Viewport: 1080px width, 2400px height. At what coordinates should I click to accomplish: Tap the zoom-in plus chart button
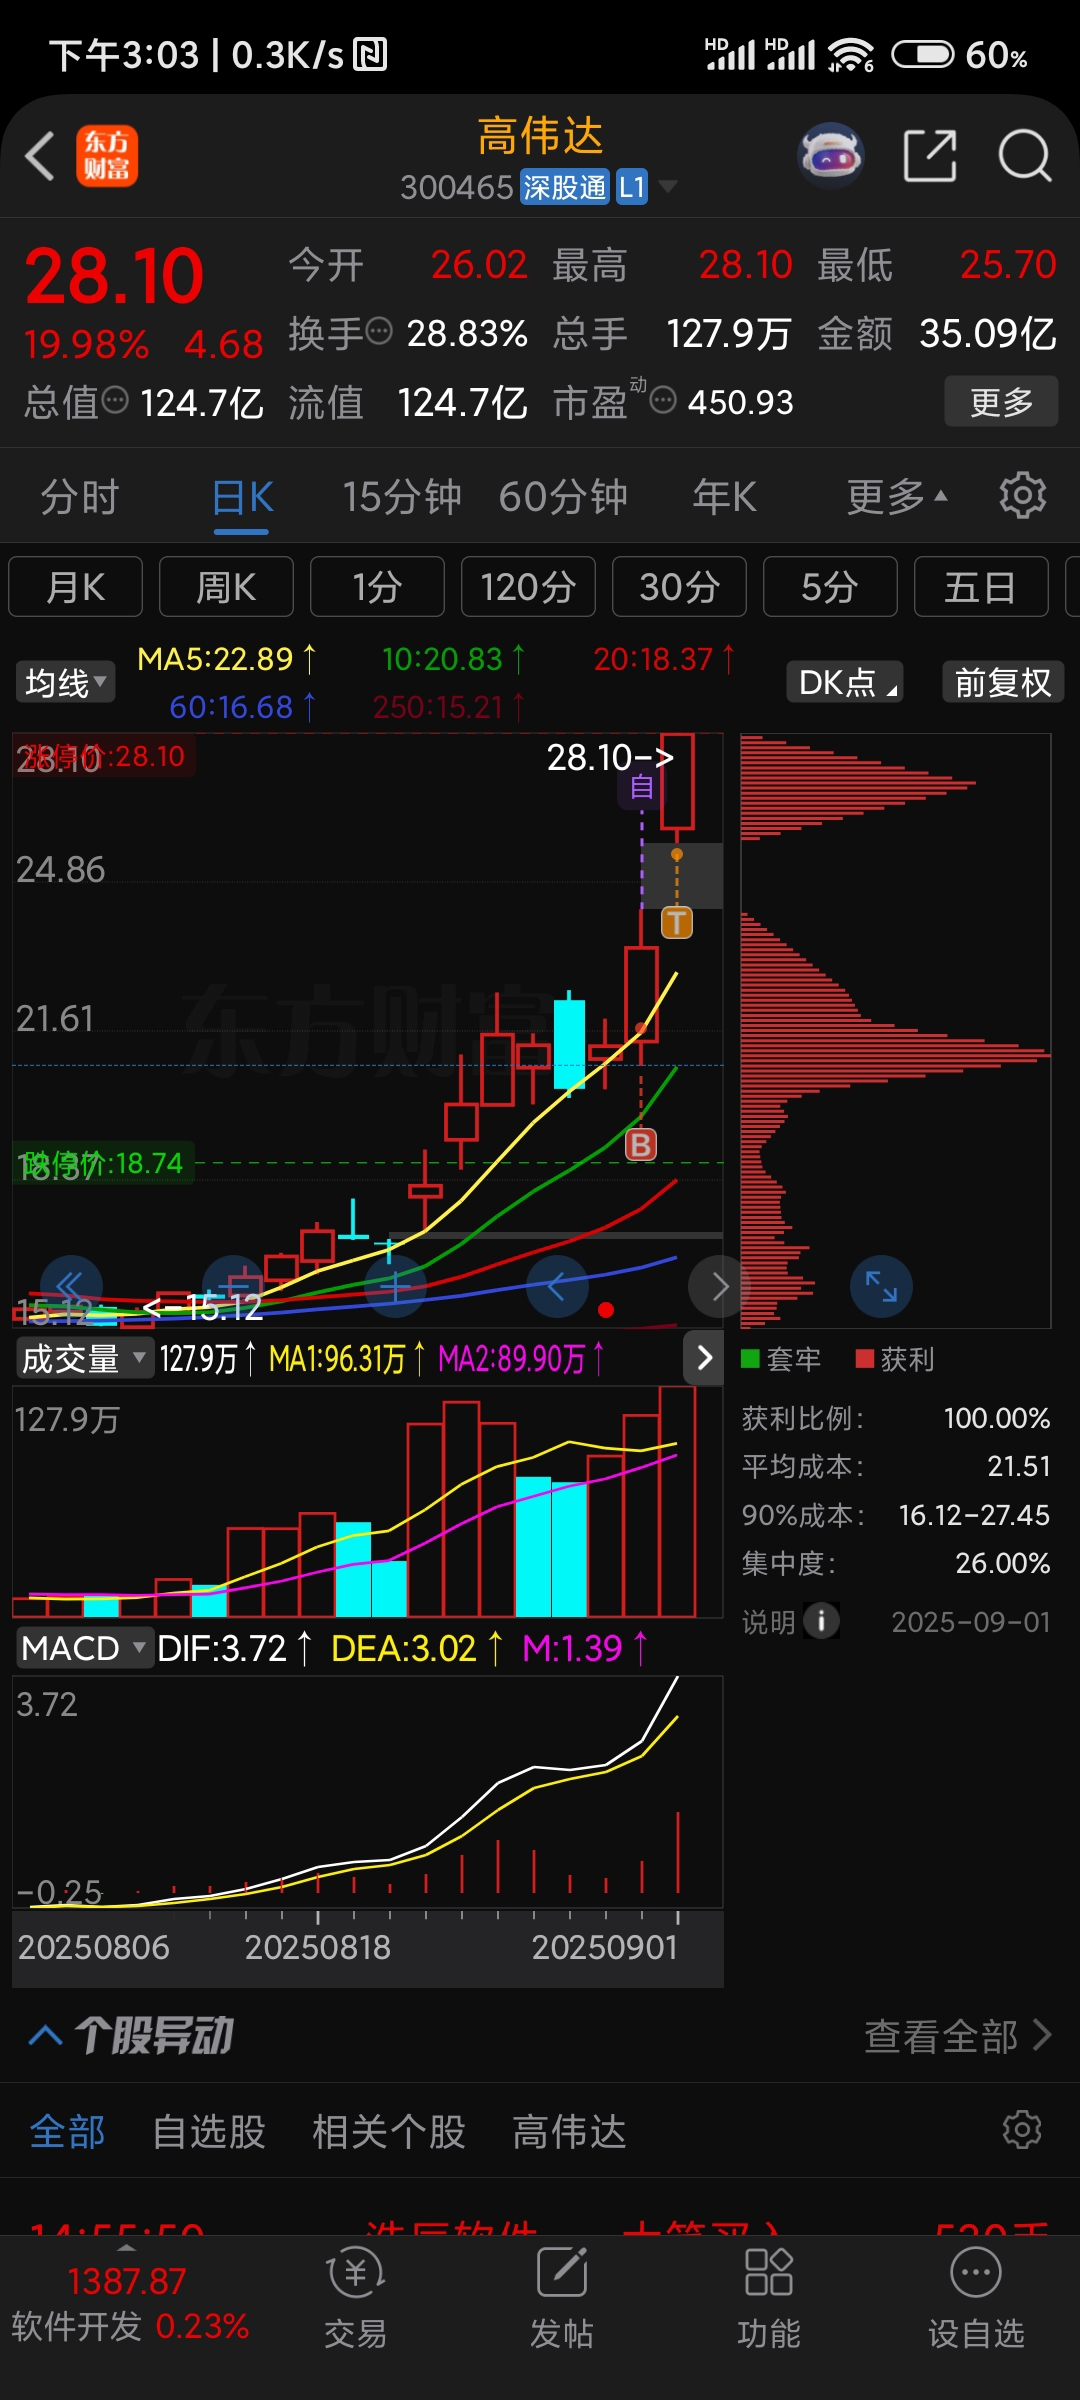click(x=395, y=1286)
